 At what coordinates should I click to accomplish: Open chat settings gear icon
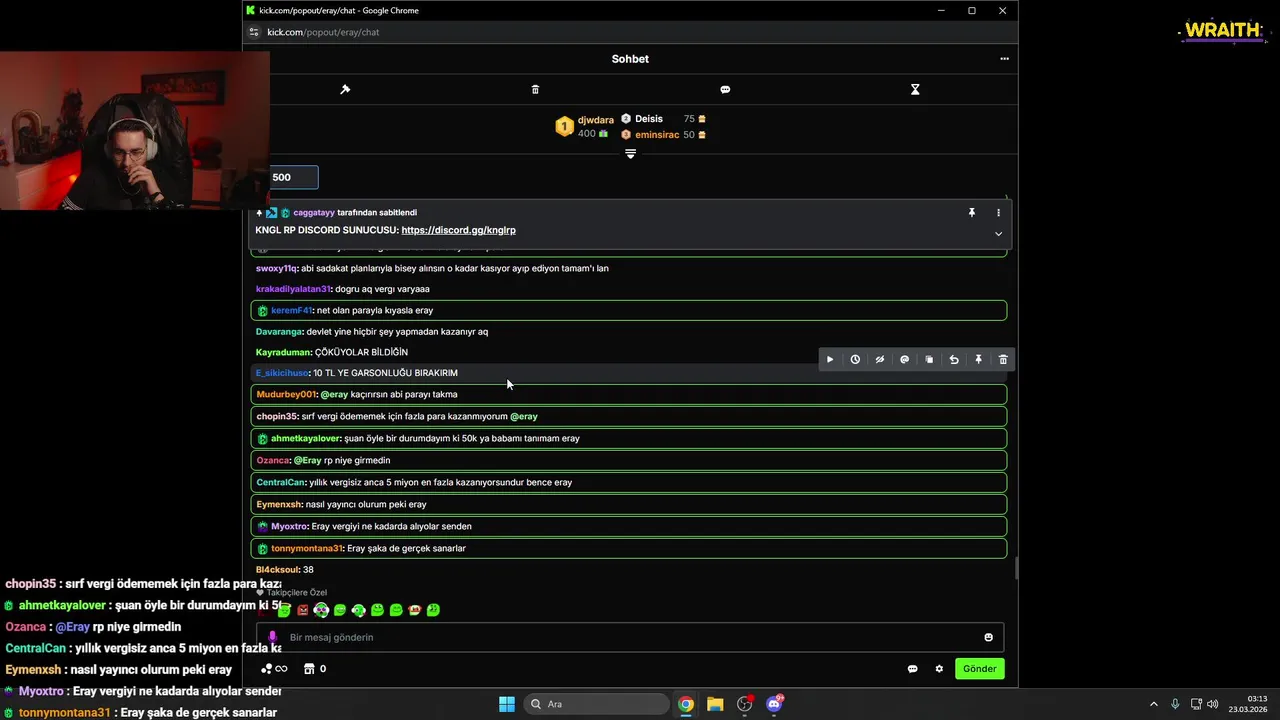[939, 669]
